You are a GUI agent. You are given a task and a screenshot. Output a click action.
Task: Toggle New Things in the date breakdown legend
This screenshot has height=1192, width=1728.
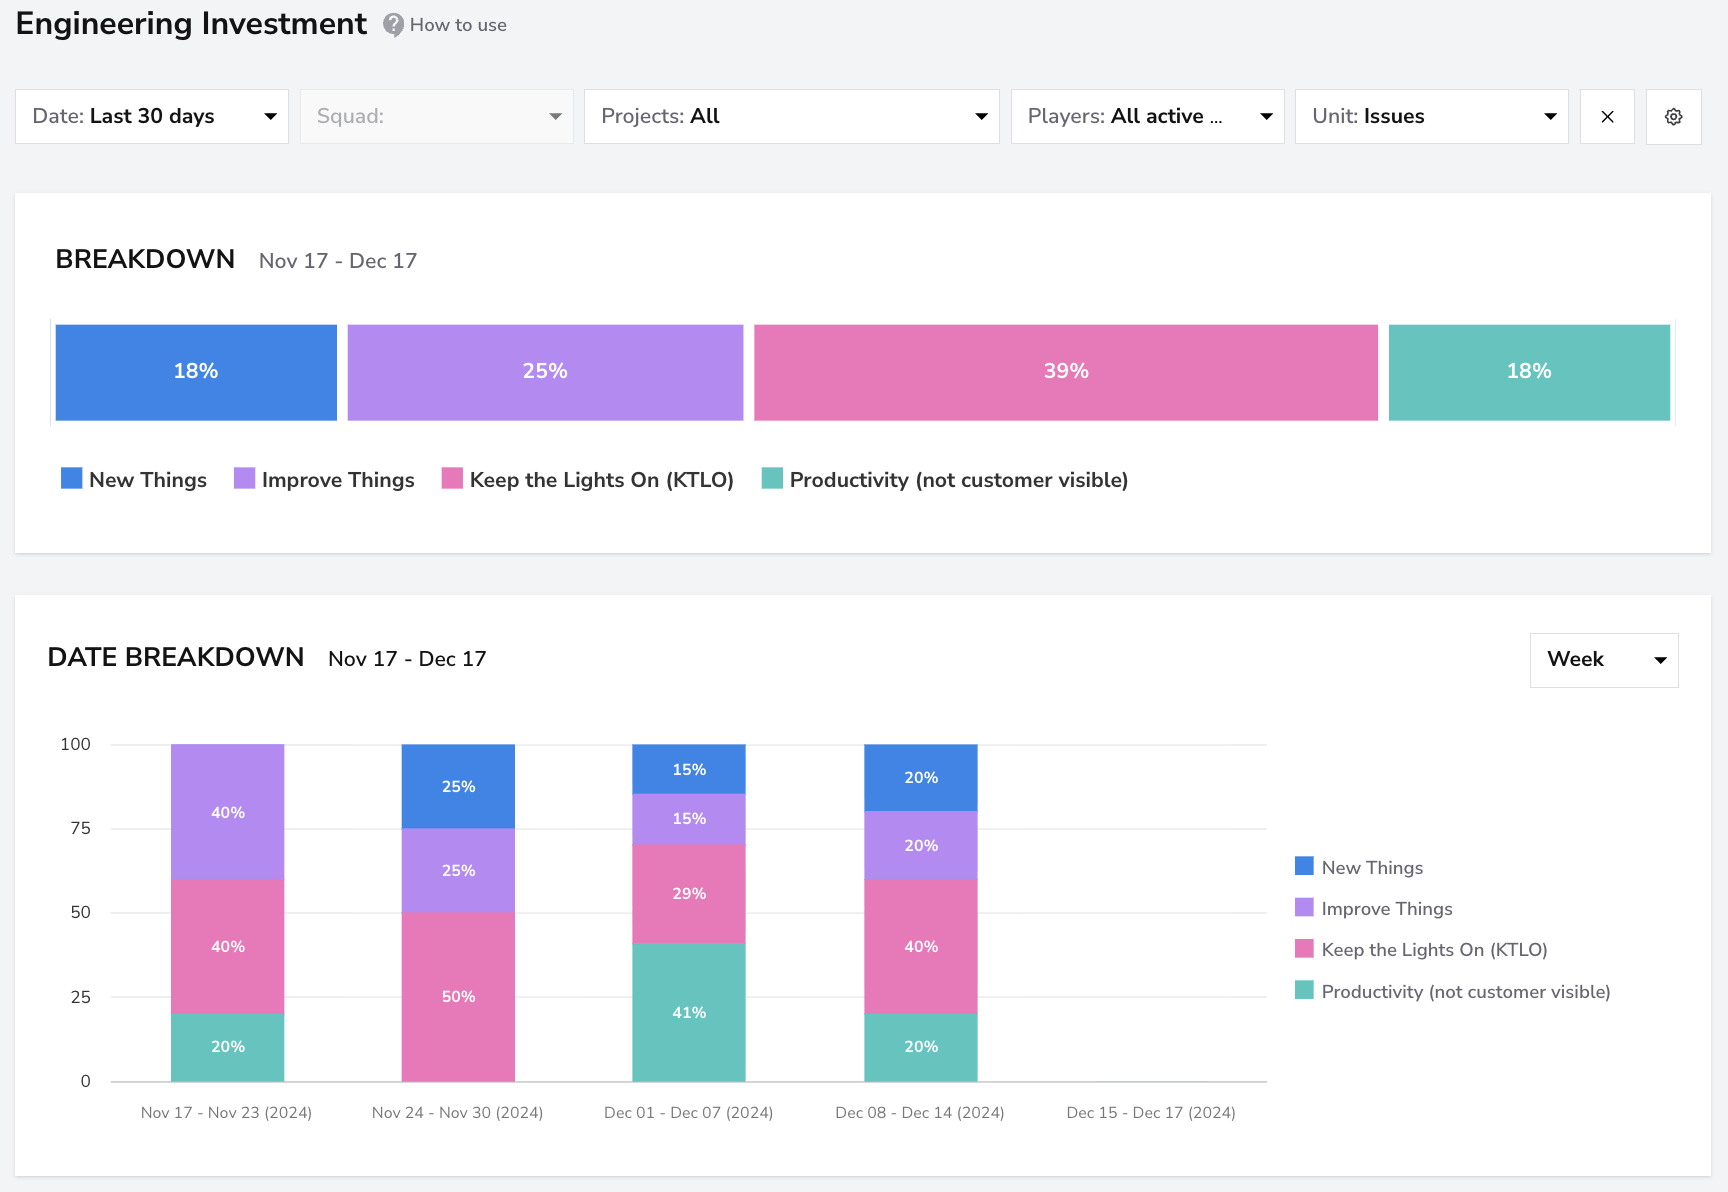coord(1359,867)
